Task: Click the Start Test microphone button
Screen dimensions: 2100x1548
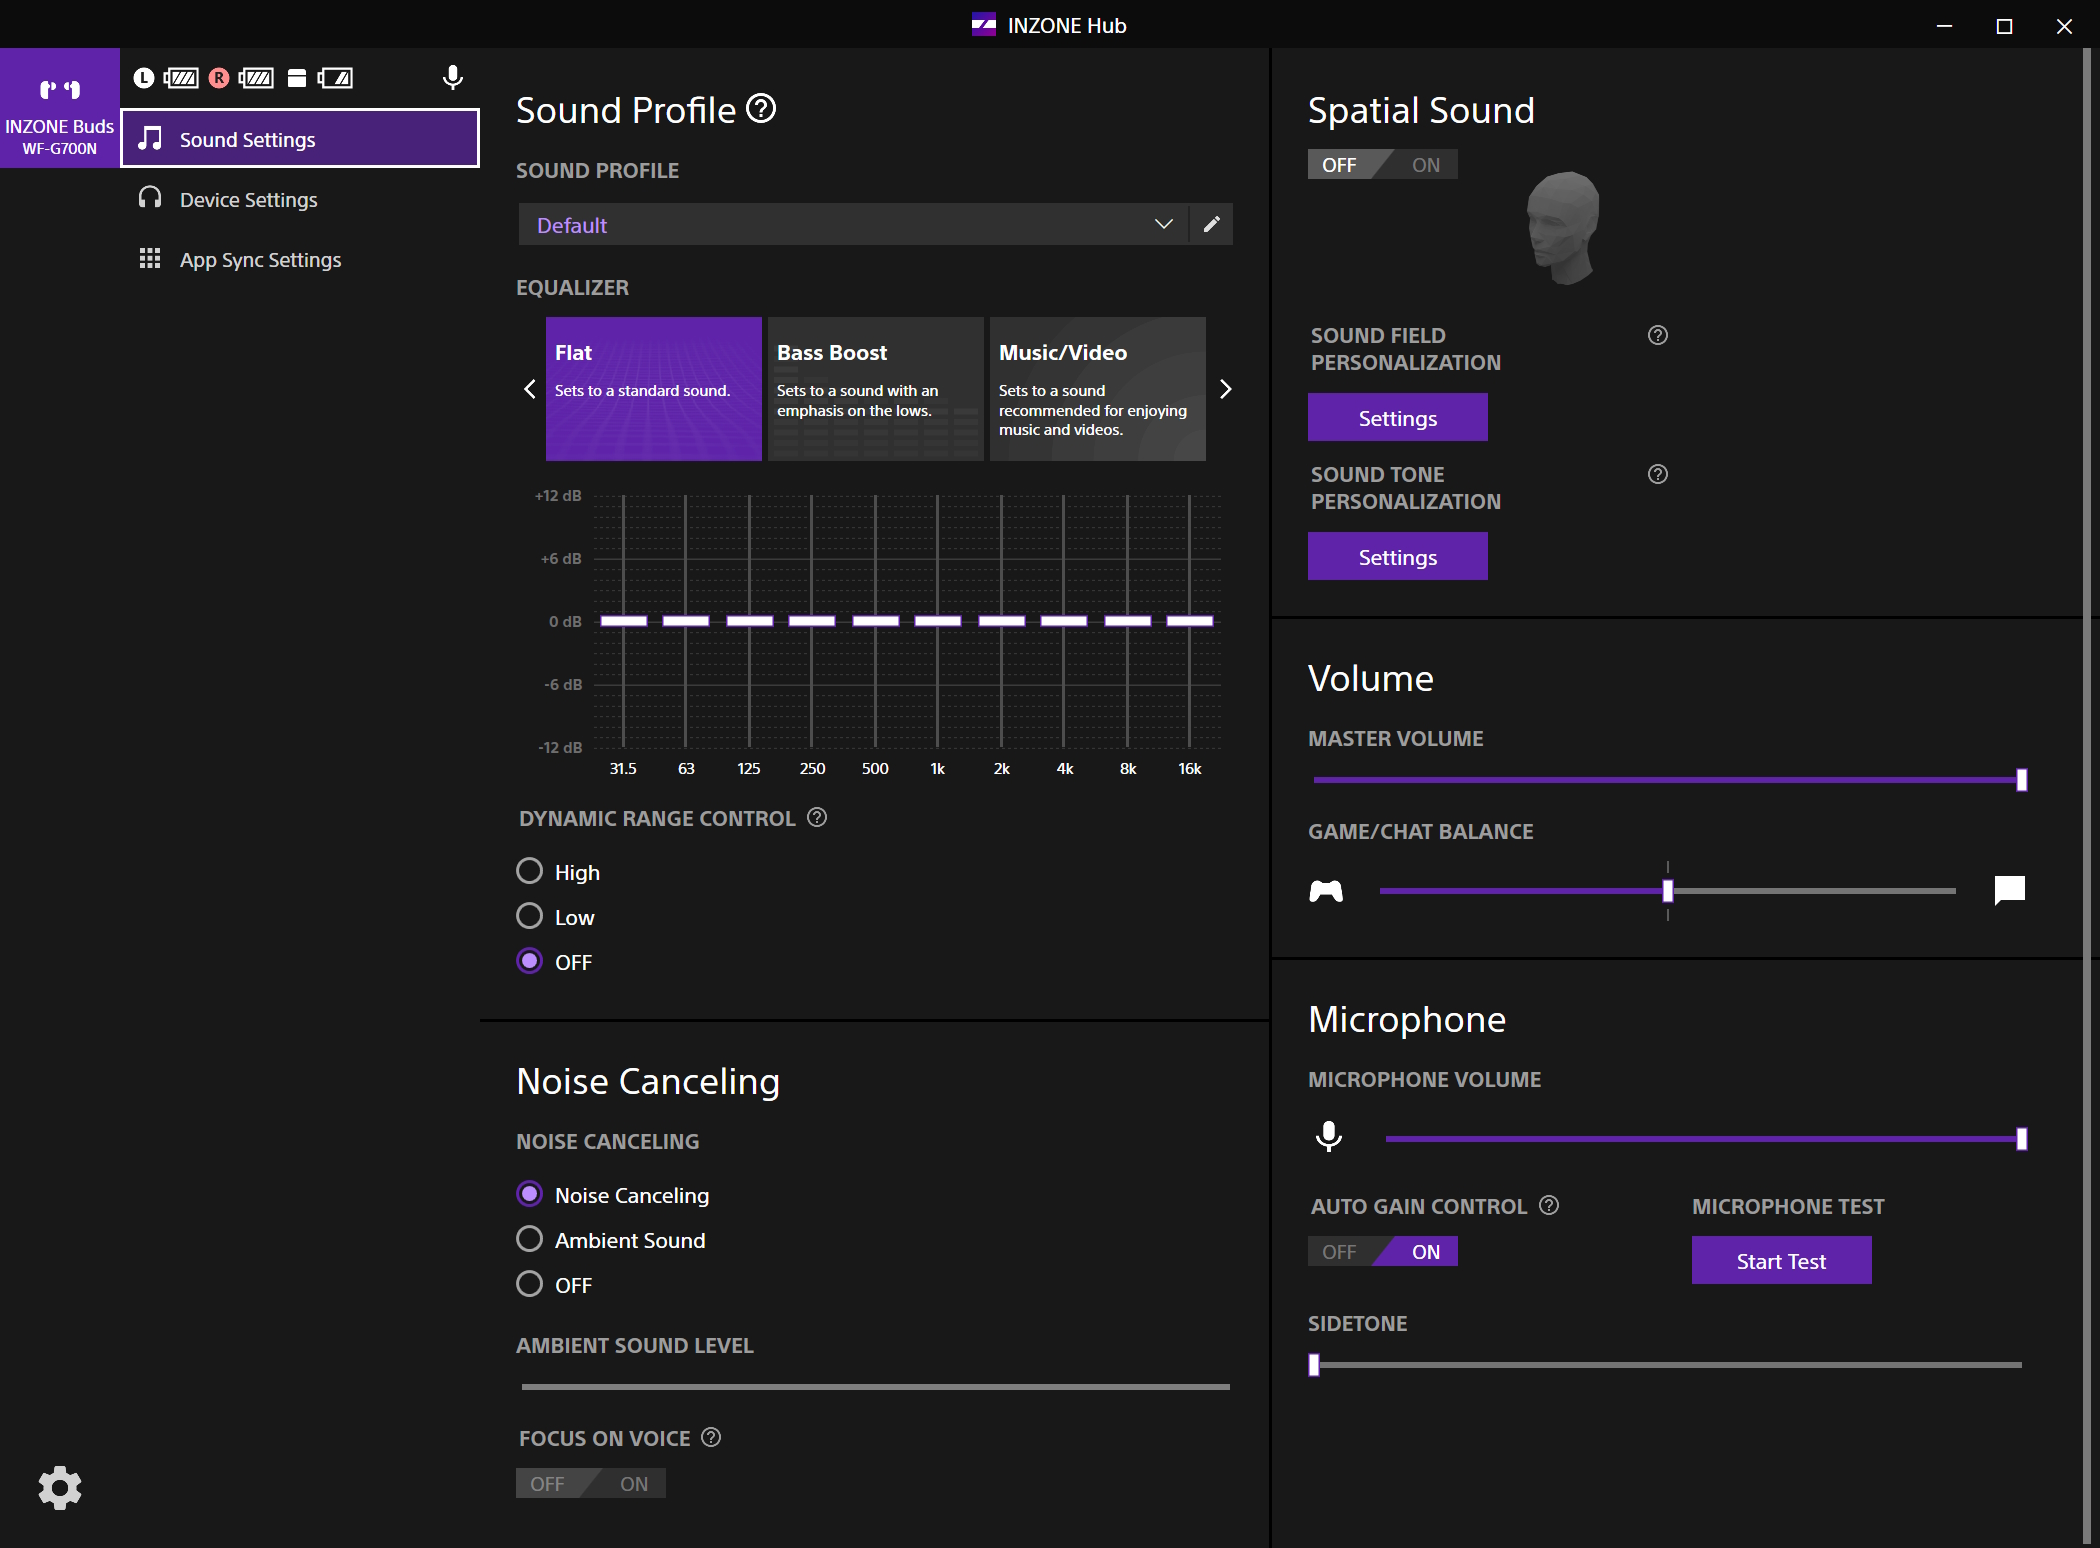Action: point(1780,1260)
